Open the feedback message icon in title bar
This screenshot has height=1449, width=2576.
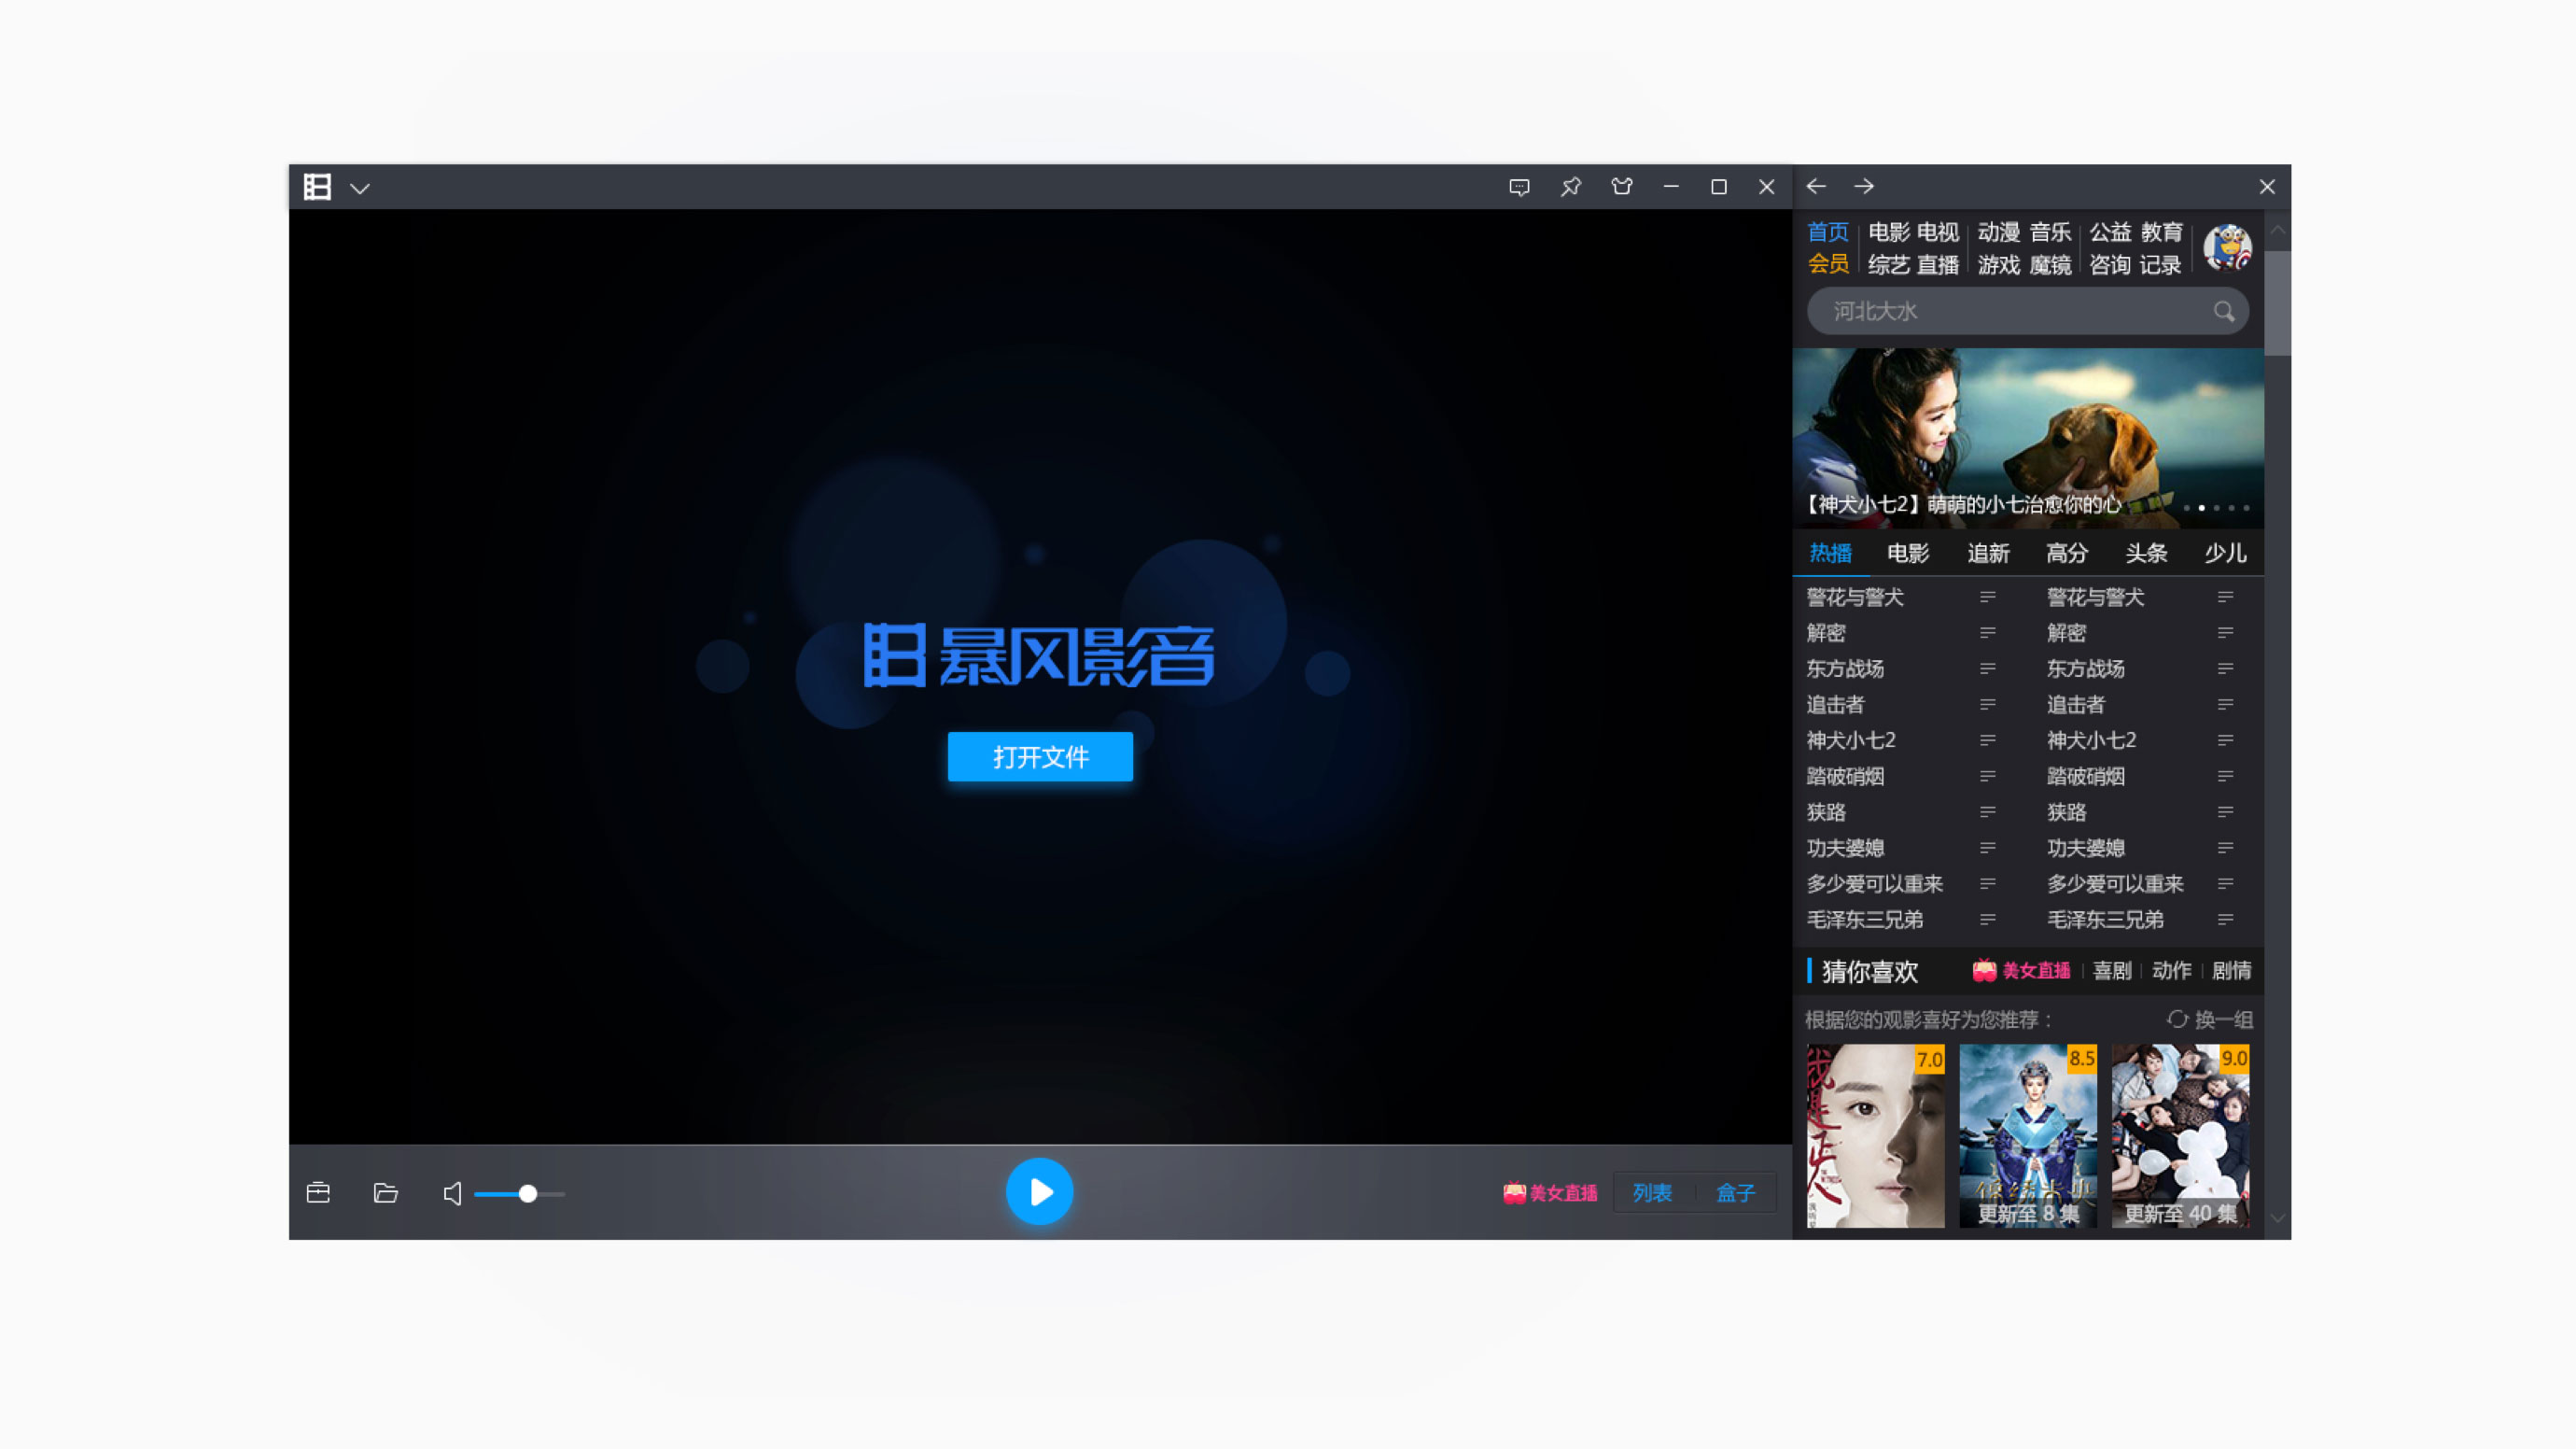click(x=1519, y=187)
